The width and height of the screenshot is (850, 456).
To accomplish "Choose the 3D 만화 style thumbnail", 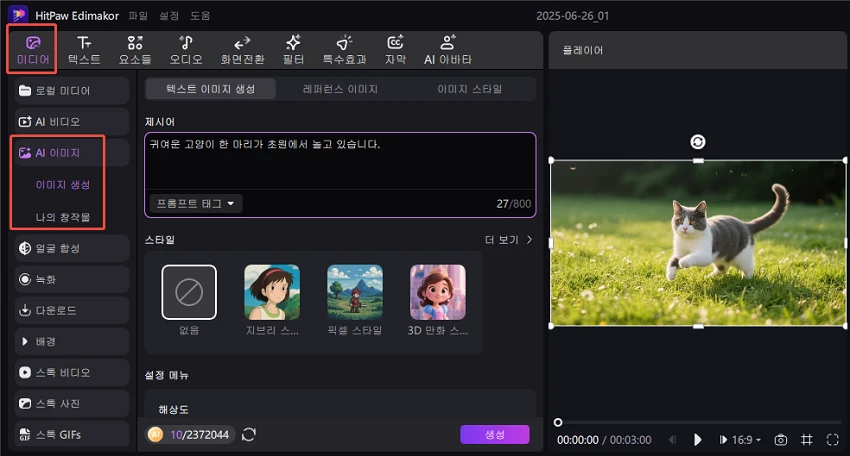I will (x=437, y=292).
